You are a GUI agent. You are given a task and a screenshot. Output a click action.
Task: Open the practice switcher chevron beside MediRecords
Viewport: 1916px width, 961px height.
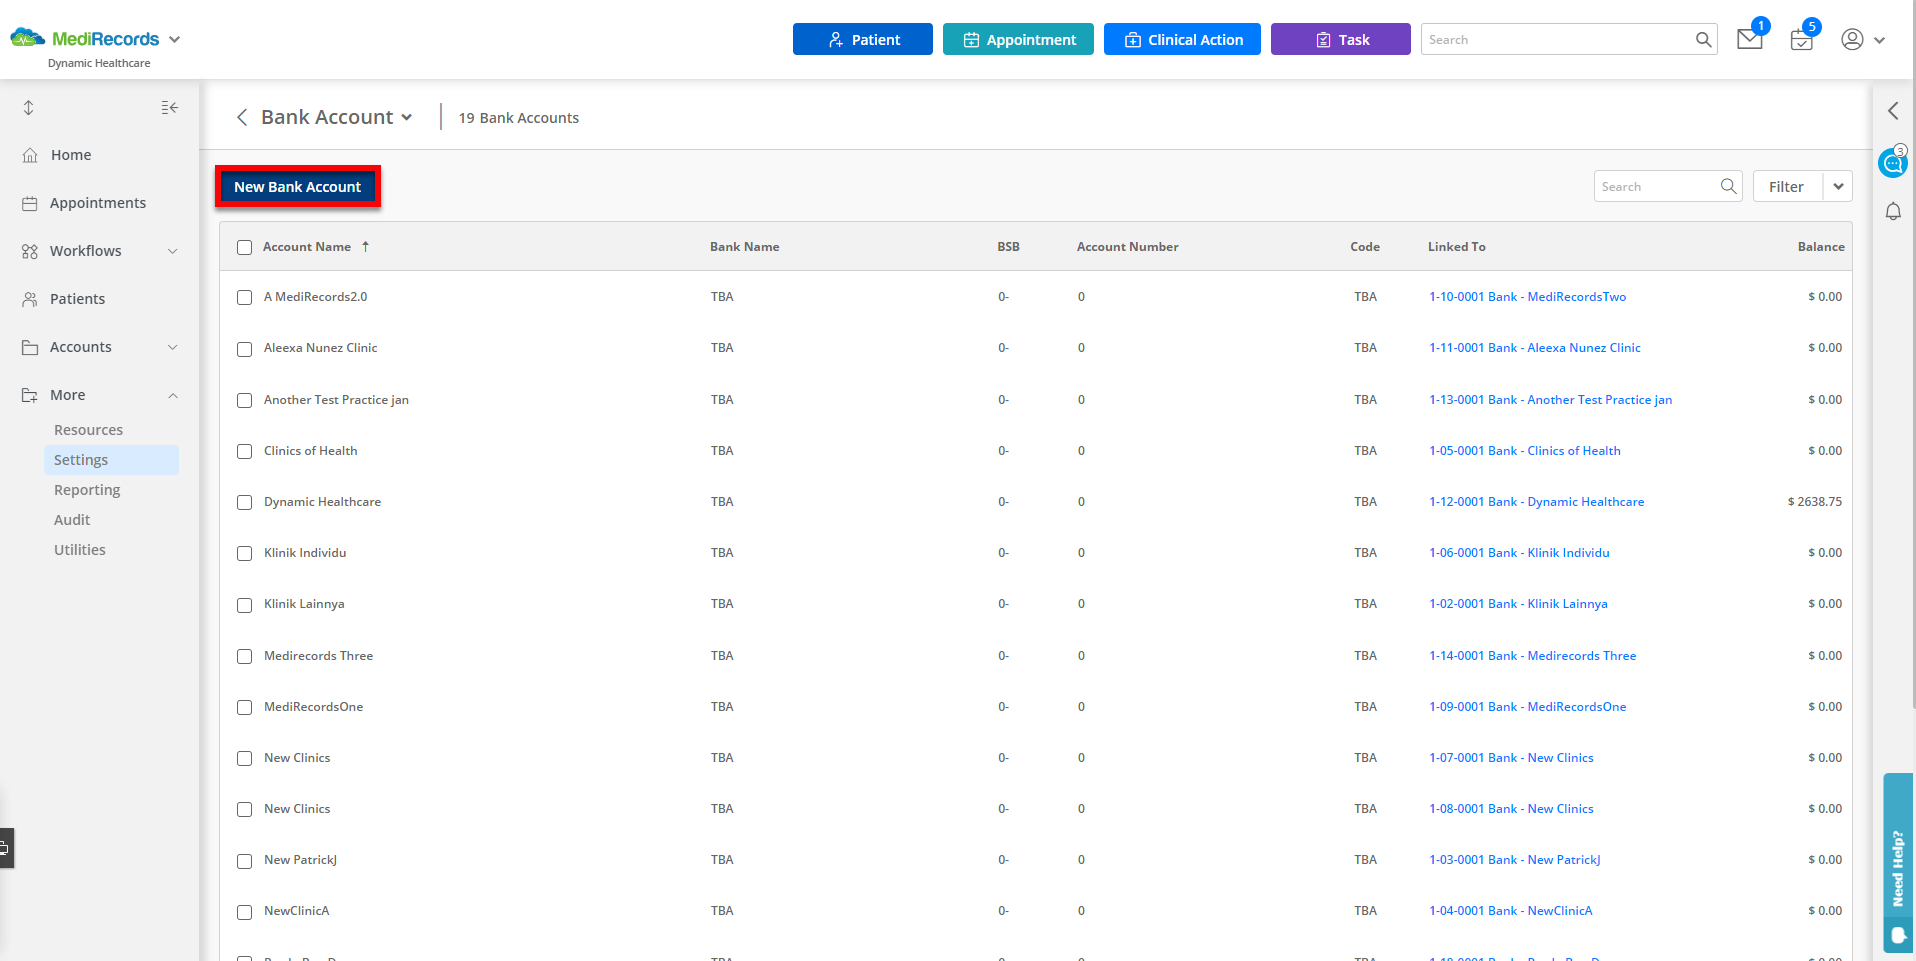click(175, 40)
